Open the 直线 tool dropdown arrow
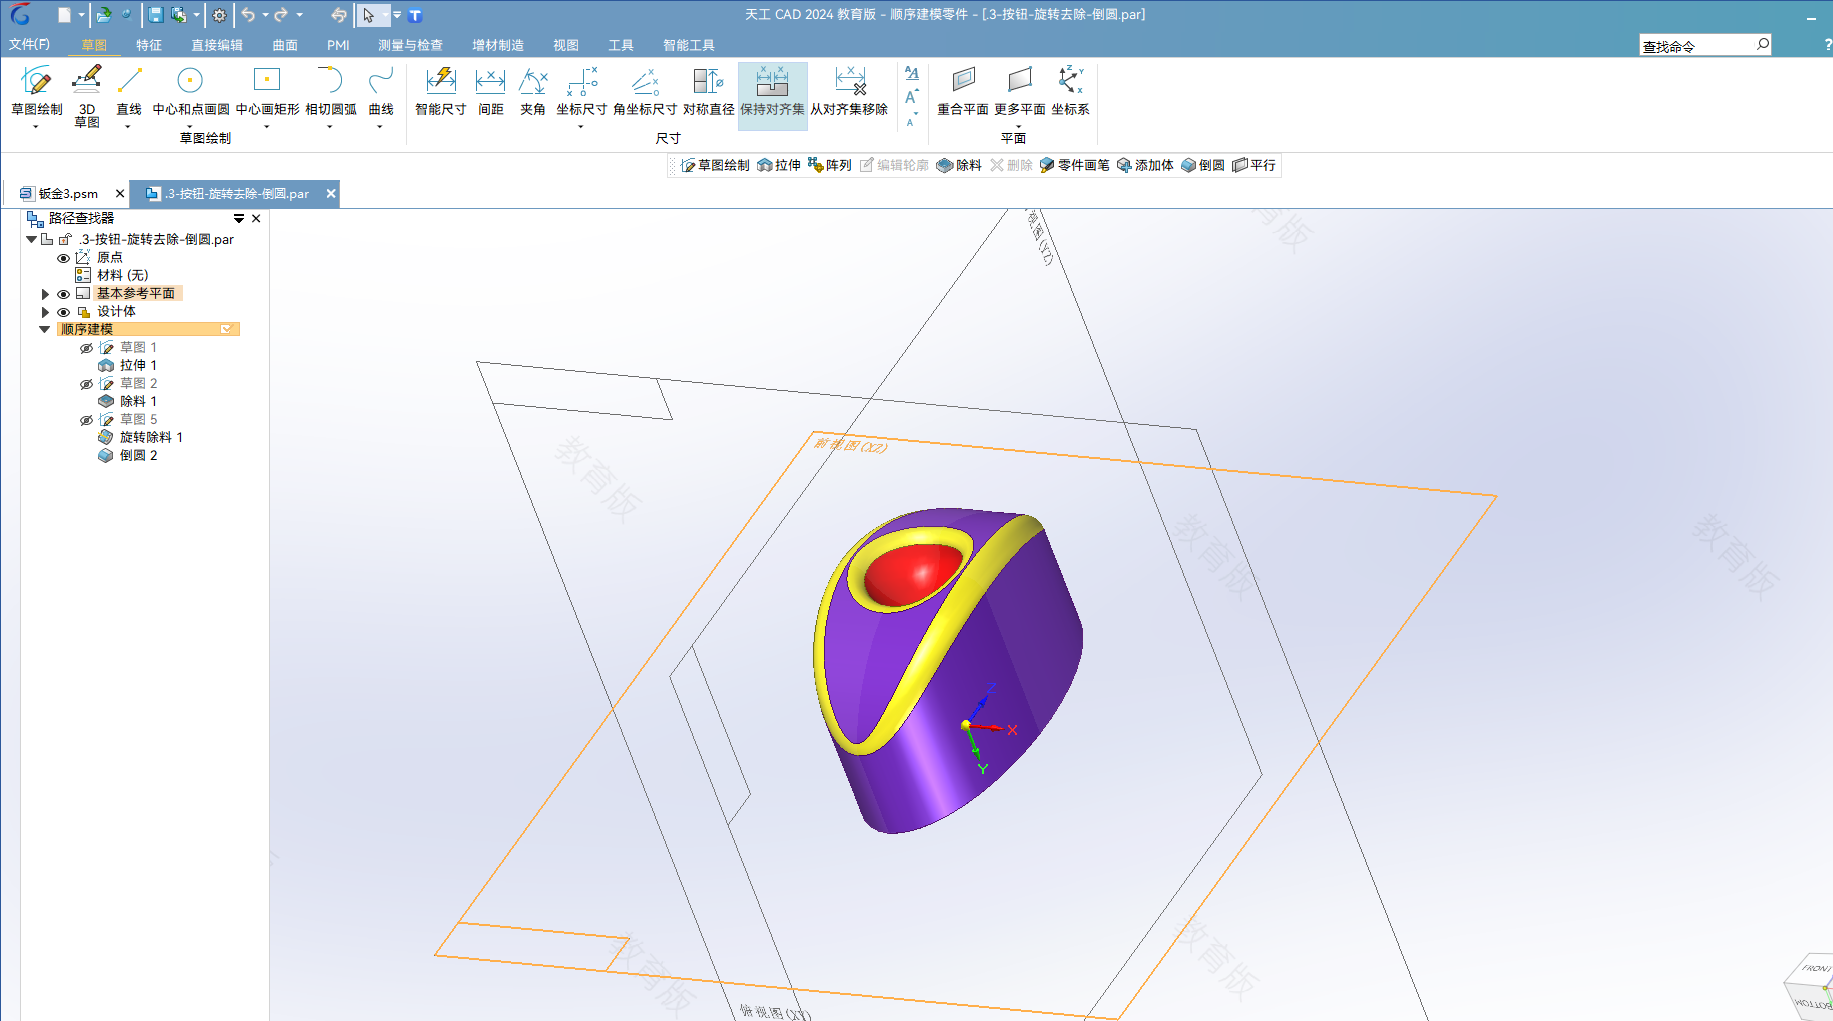The image size is (1833, 1021). 128,127
